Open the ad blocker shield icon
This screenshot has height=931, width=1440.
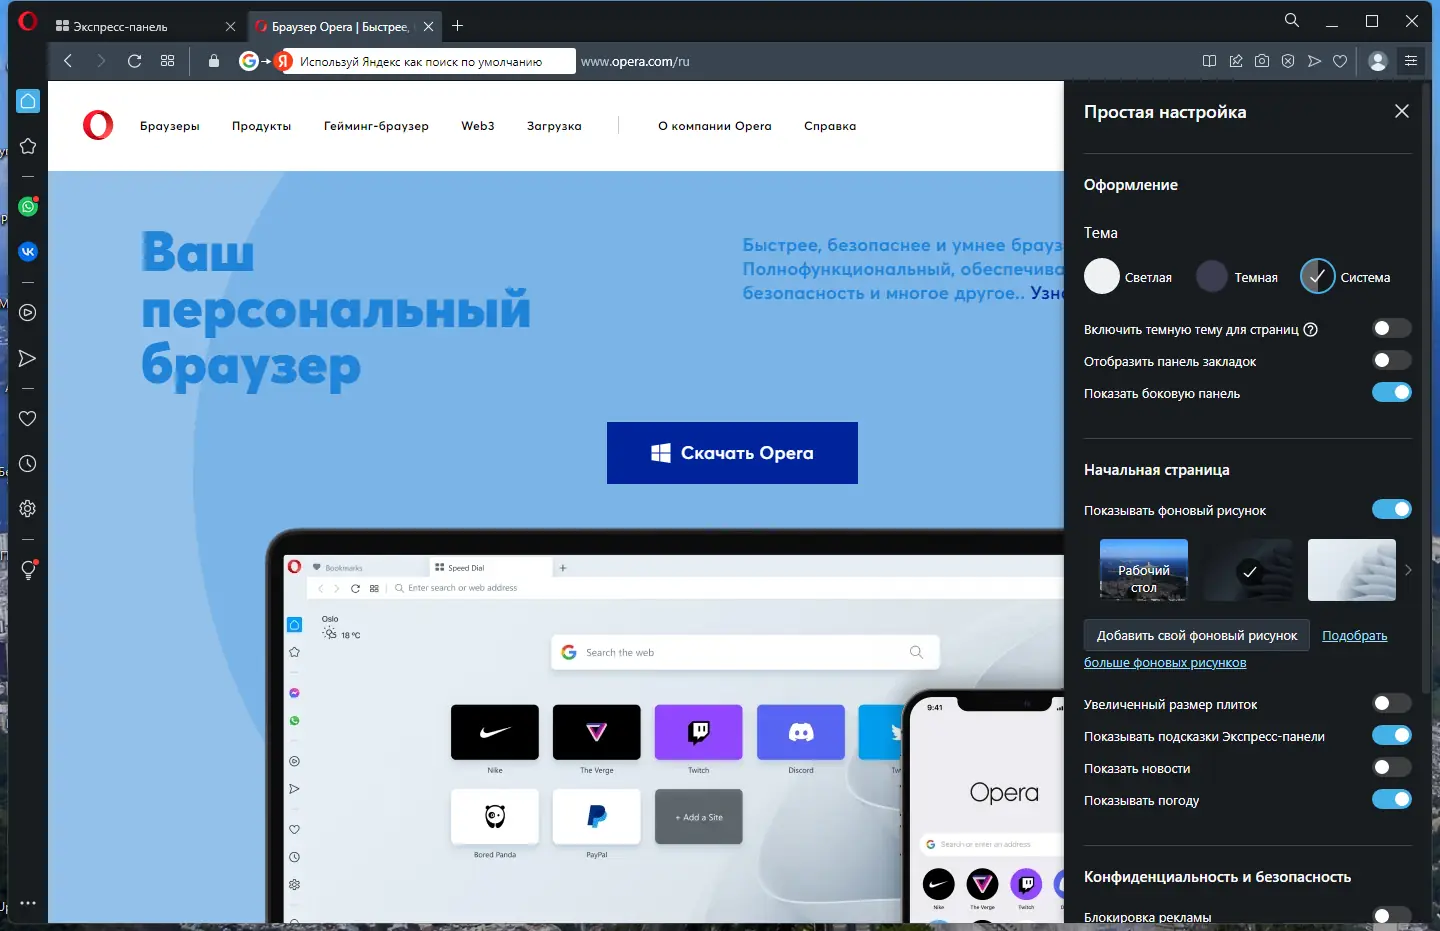1289,61
